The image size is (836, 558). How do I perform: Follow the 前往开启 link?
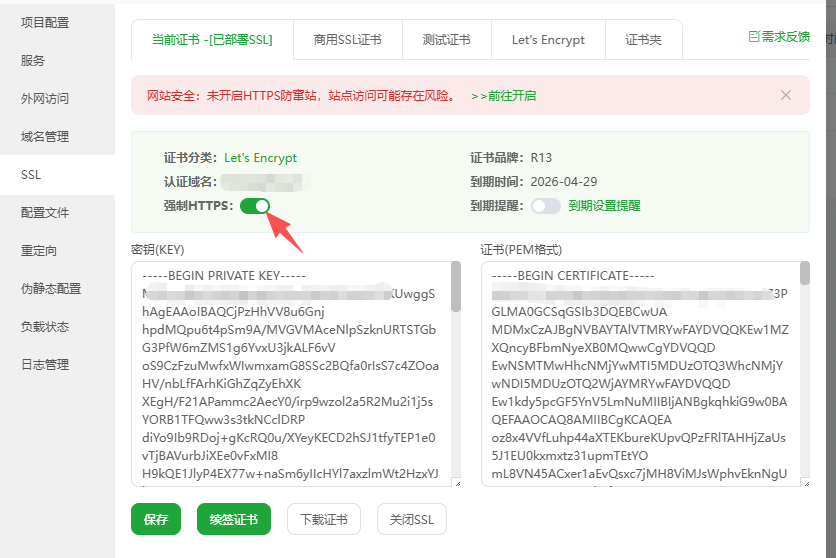(504, 96)
